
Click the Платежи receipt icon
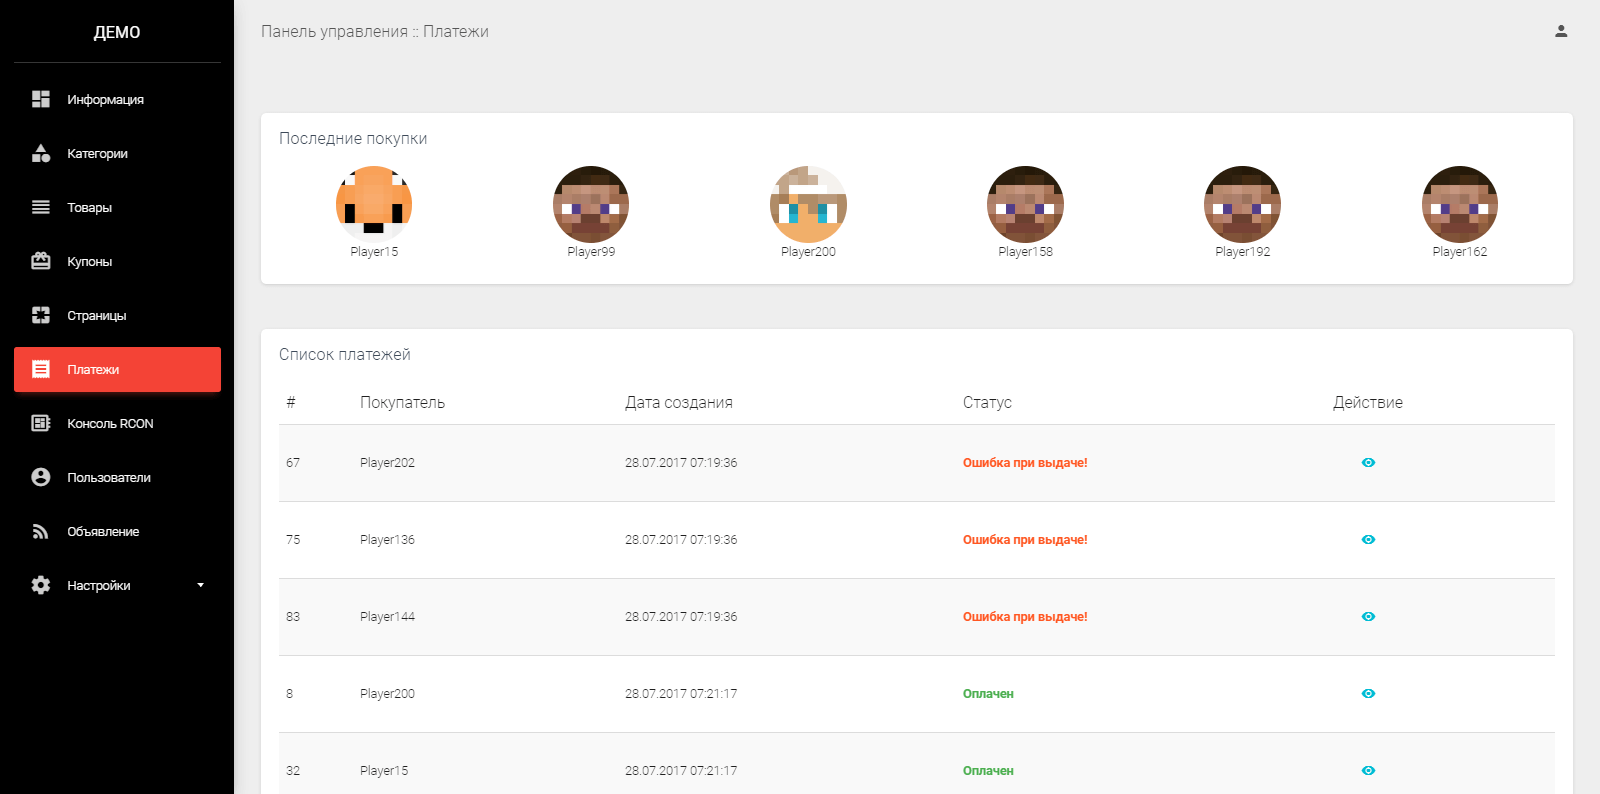coord(41,369)
